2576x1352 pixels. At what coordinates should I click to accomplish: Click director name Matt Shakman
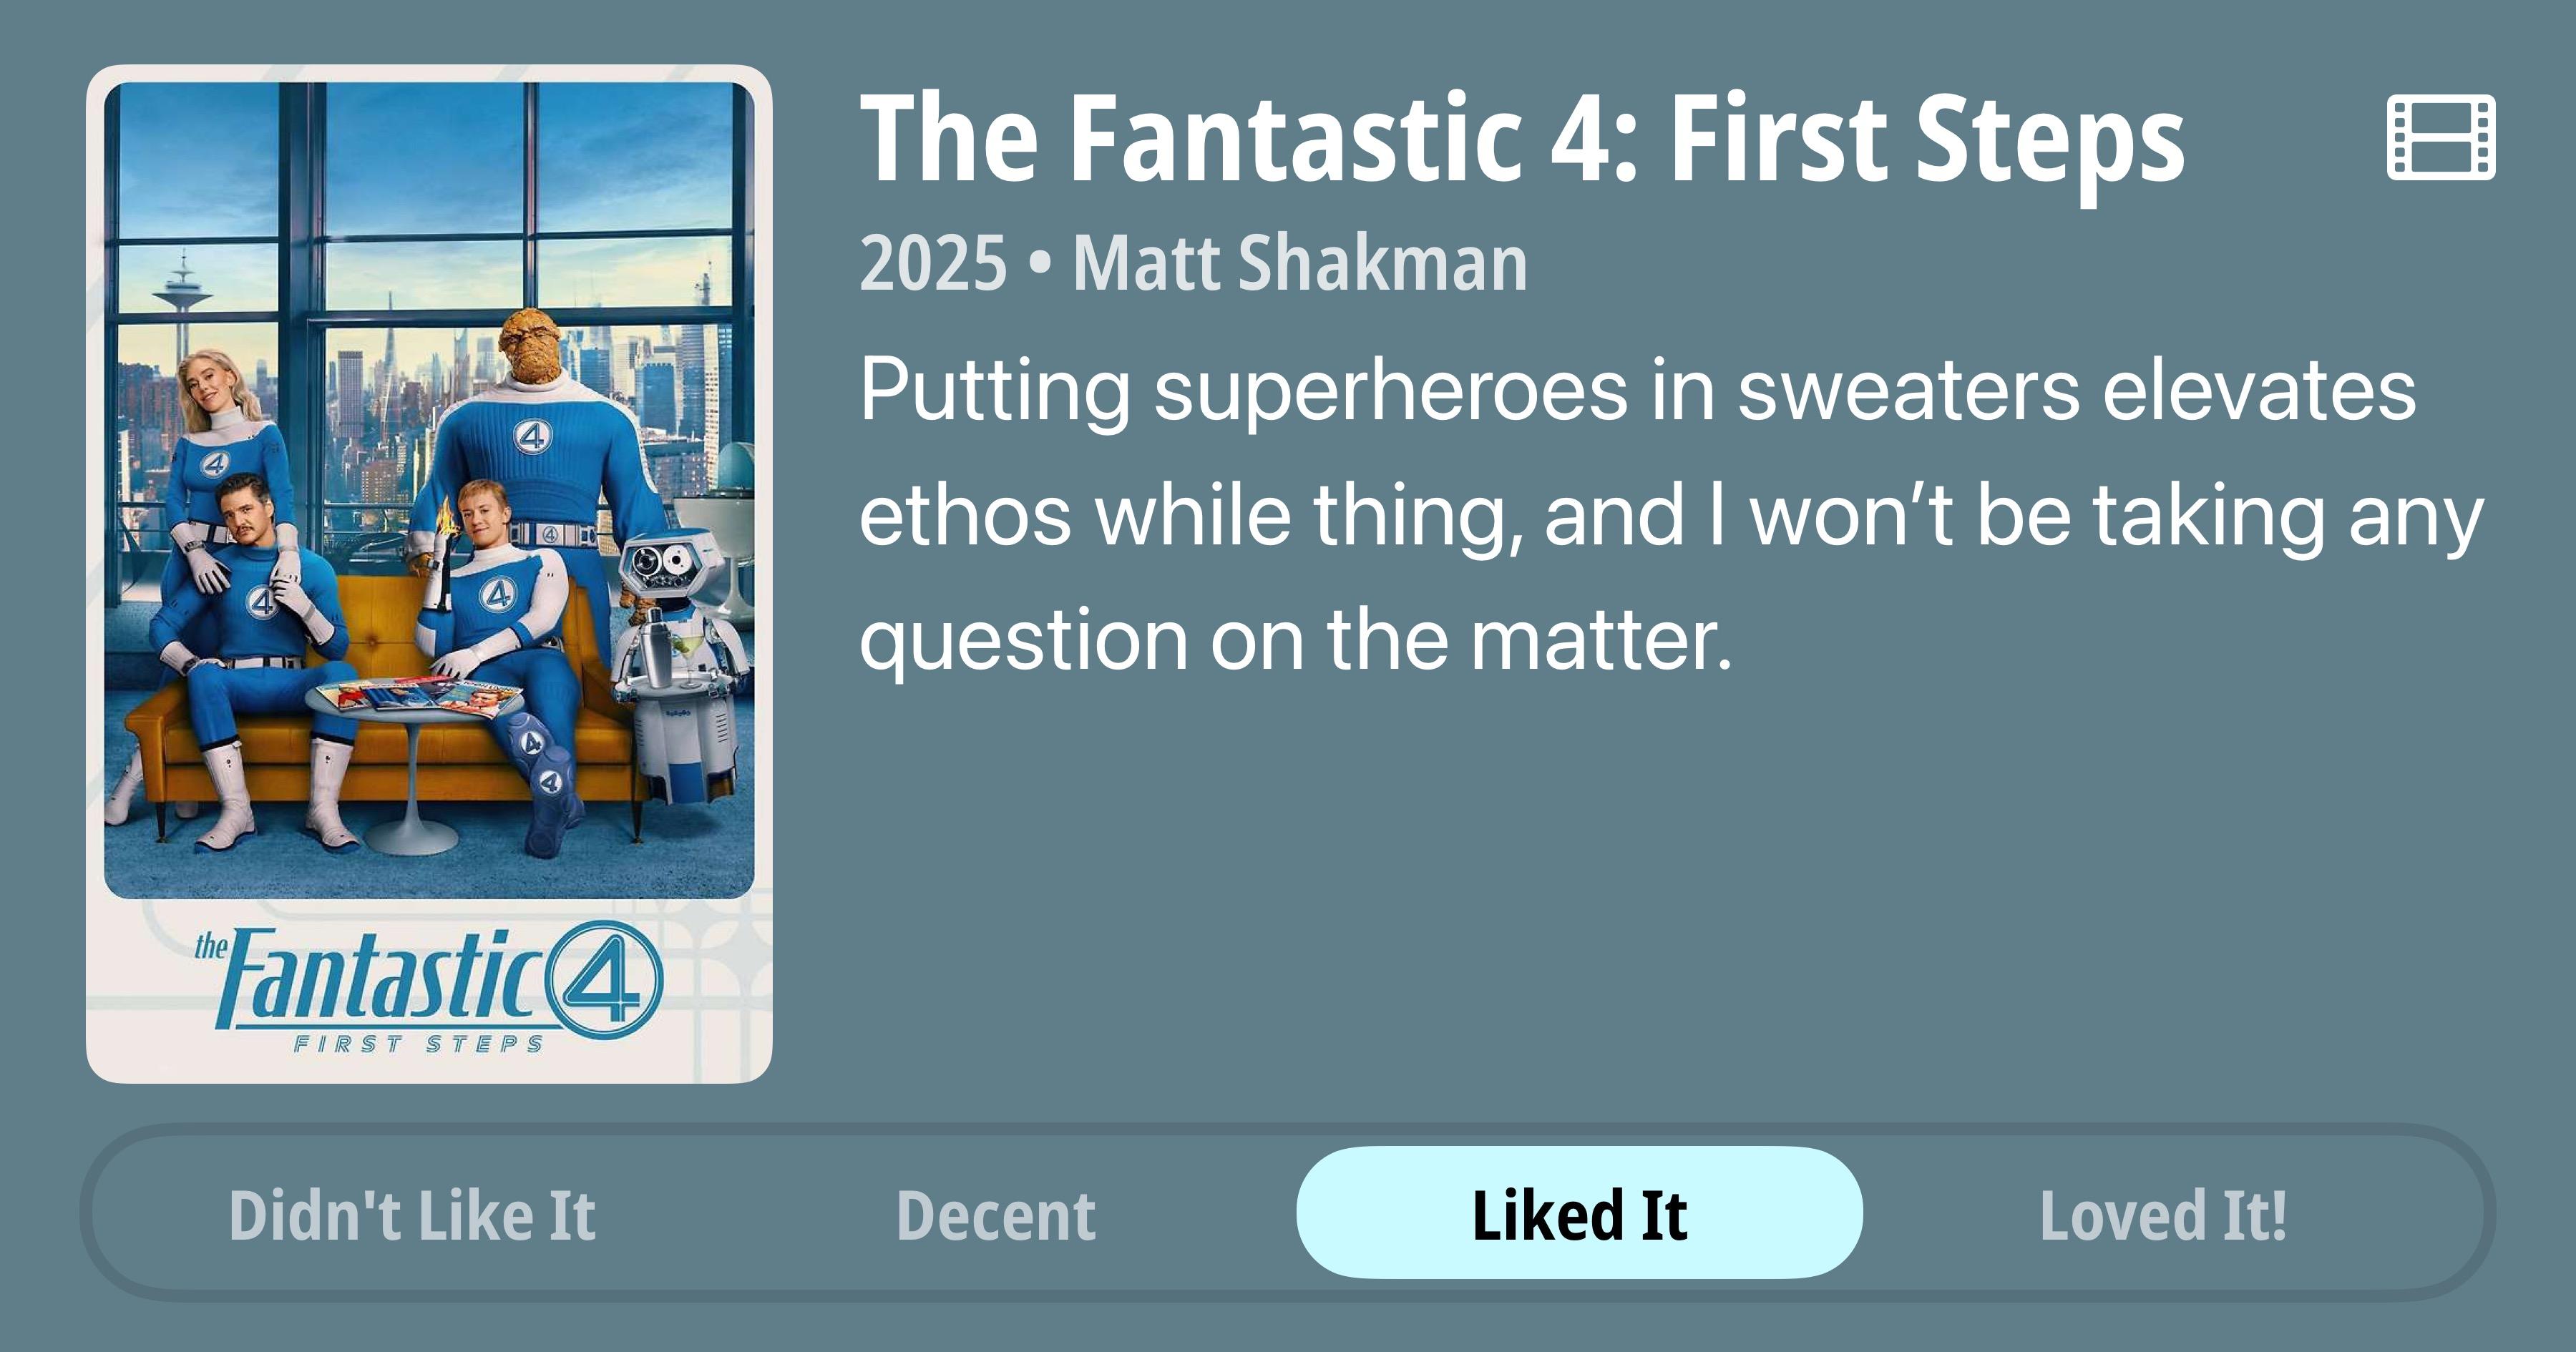[1300, 264]
